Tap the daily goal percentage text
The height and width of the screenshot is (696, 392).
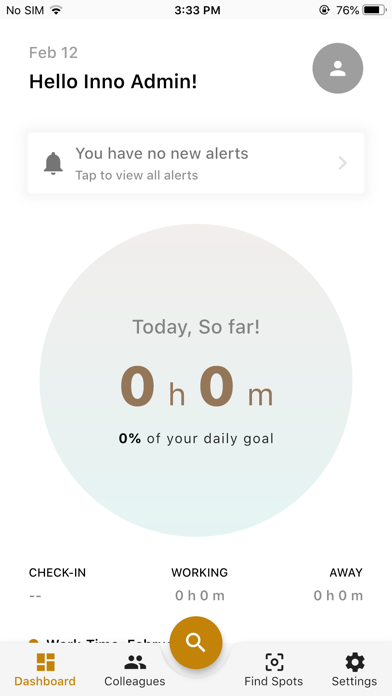click(x=196, y=439)
